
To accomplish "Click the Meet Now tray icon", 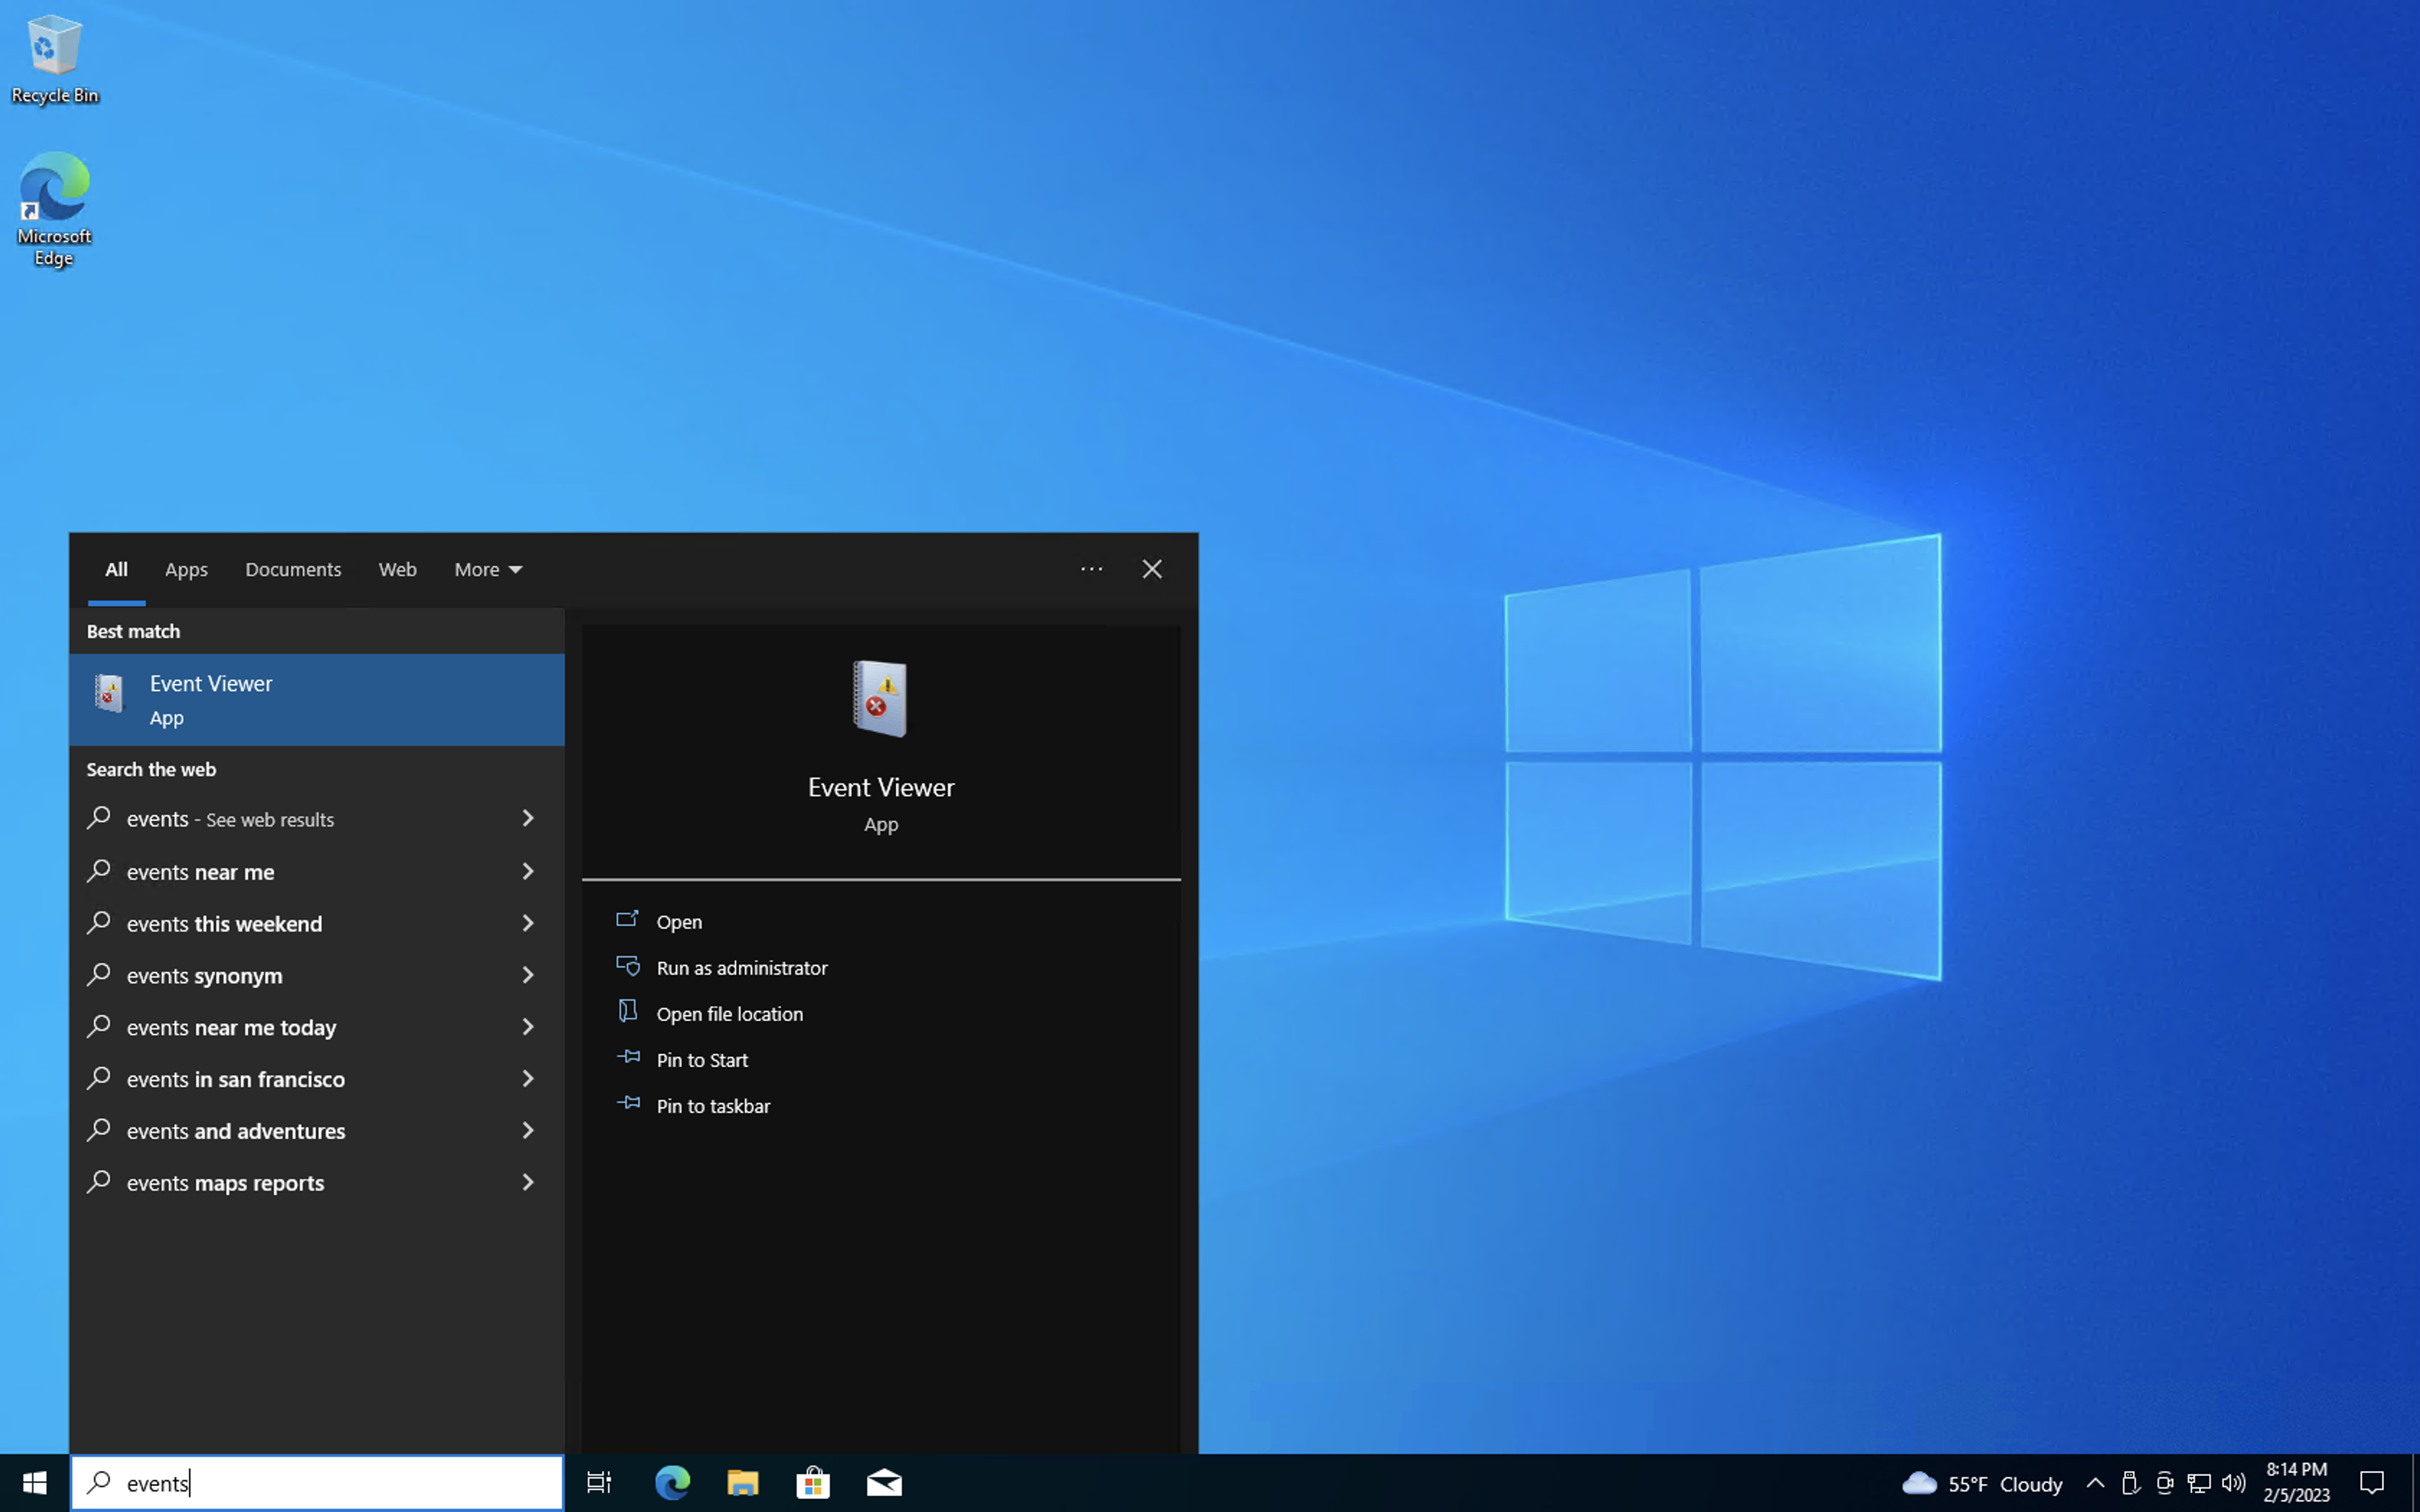I will [x=2164, y=1483].
